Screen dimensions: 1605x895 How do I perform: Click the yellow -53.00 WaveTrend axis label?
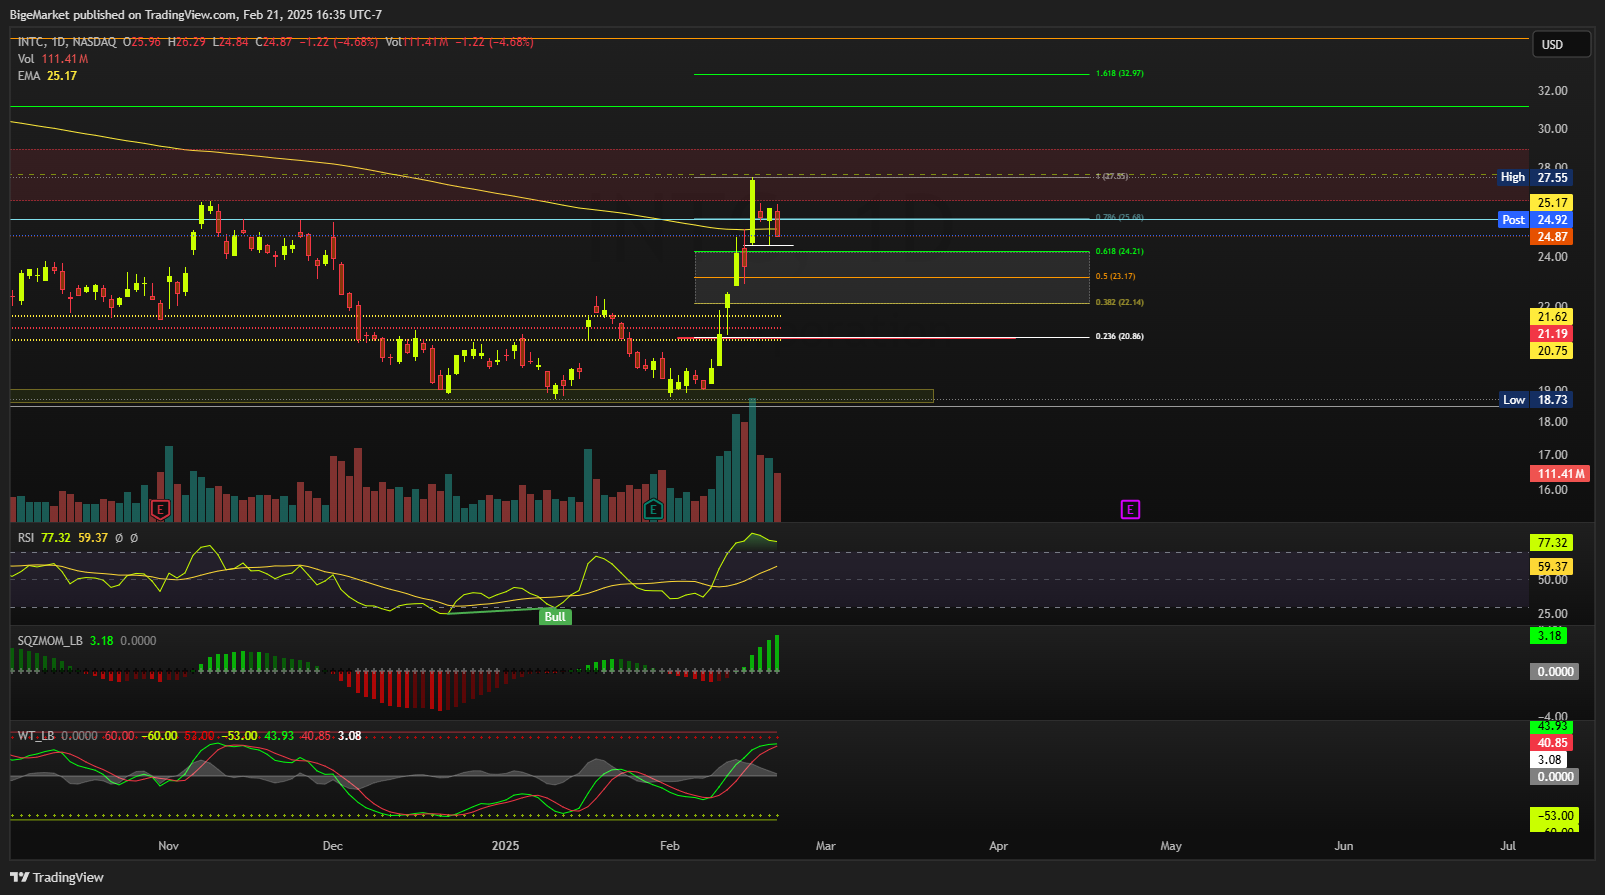point(1555,816)
